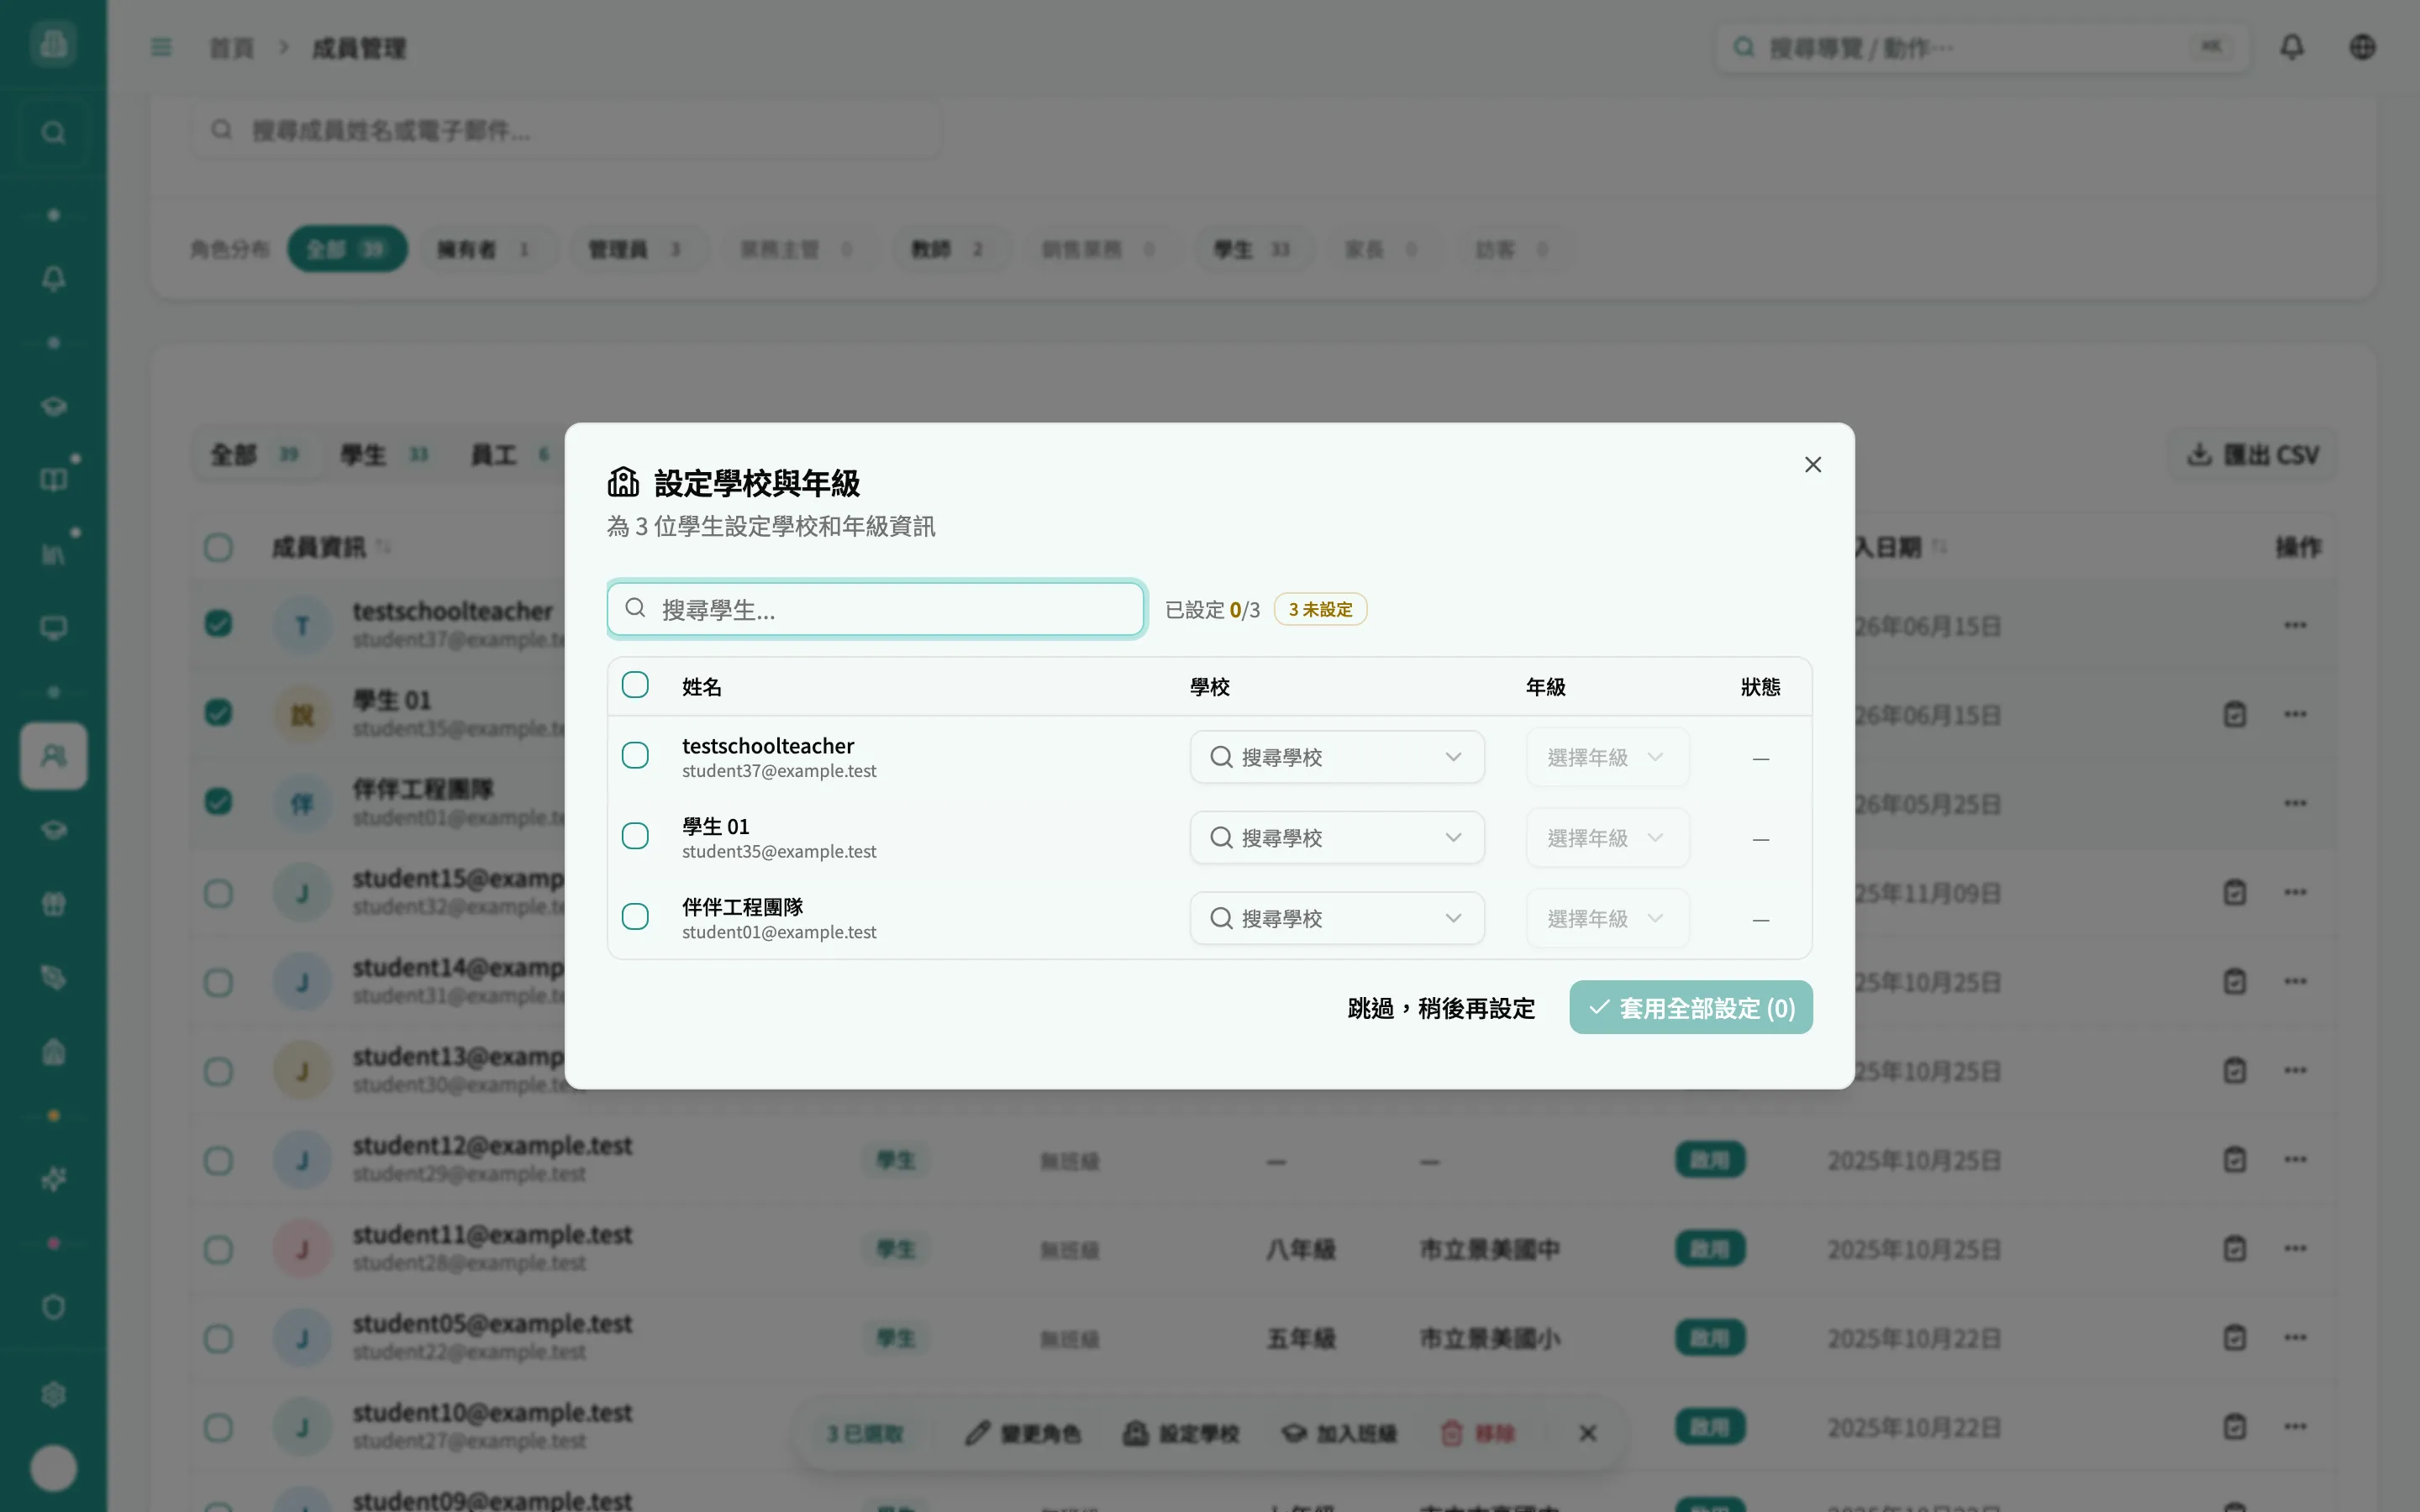Screen dimensions: 2420x1512
Task: Toggle the hamburger menu in top bar
Action: 161,47
